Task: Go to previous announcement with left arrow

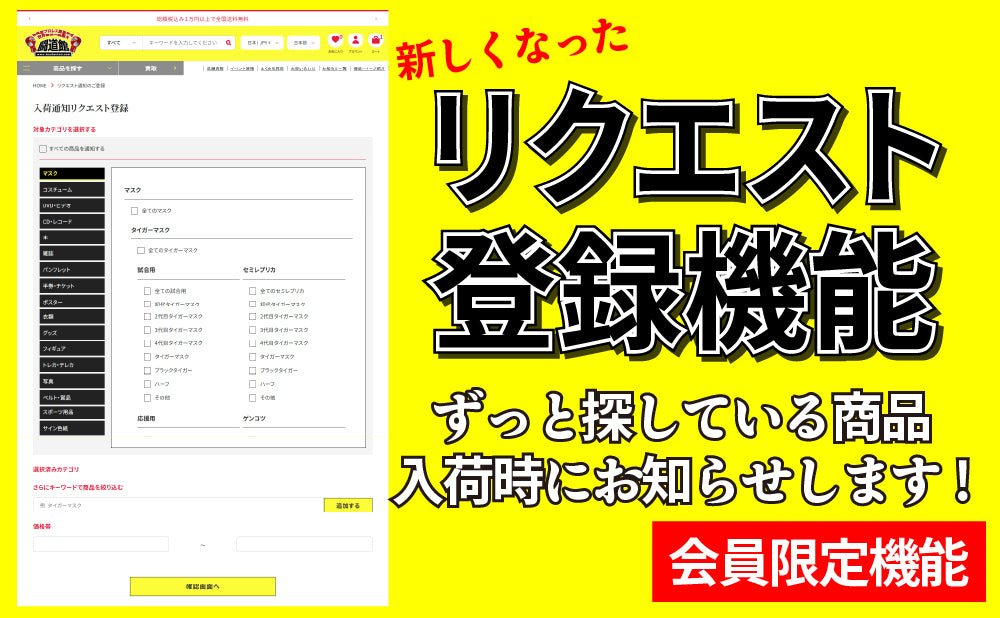Action: tap(29, 18)
